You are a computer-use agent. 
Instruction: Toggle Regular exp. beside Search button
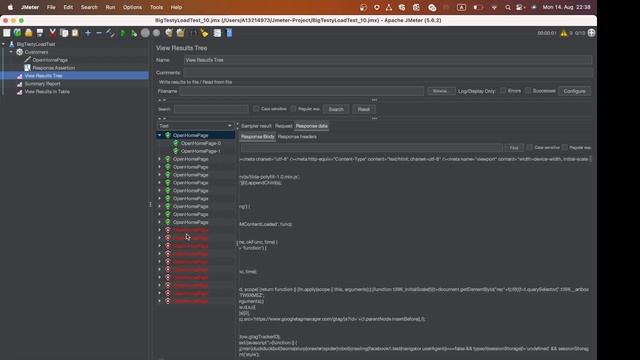(x=293, y=109)
